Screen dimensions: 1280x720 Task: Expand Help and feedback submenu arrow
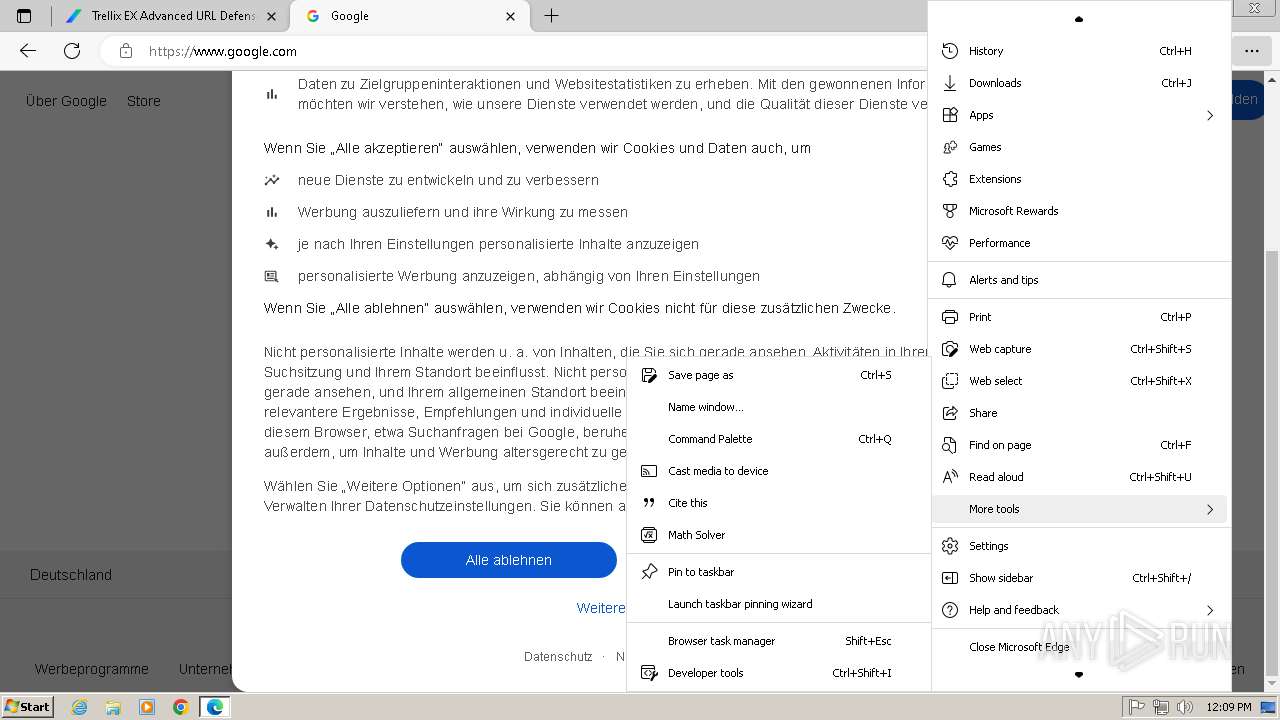(1210, 610)
